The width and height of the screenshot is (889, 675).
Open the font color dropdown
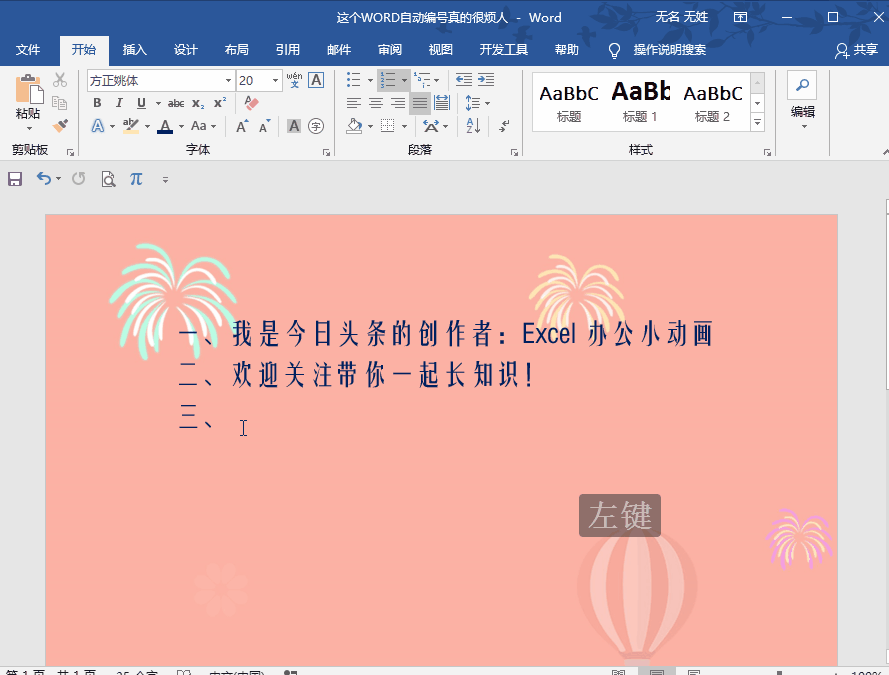pyautogui.click(x=181, y=125)
